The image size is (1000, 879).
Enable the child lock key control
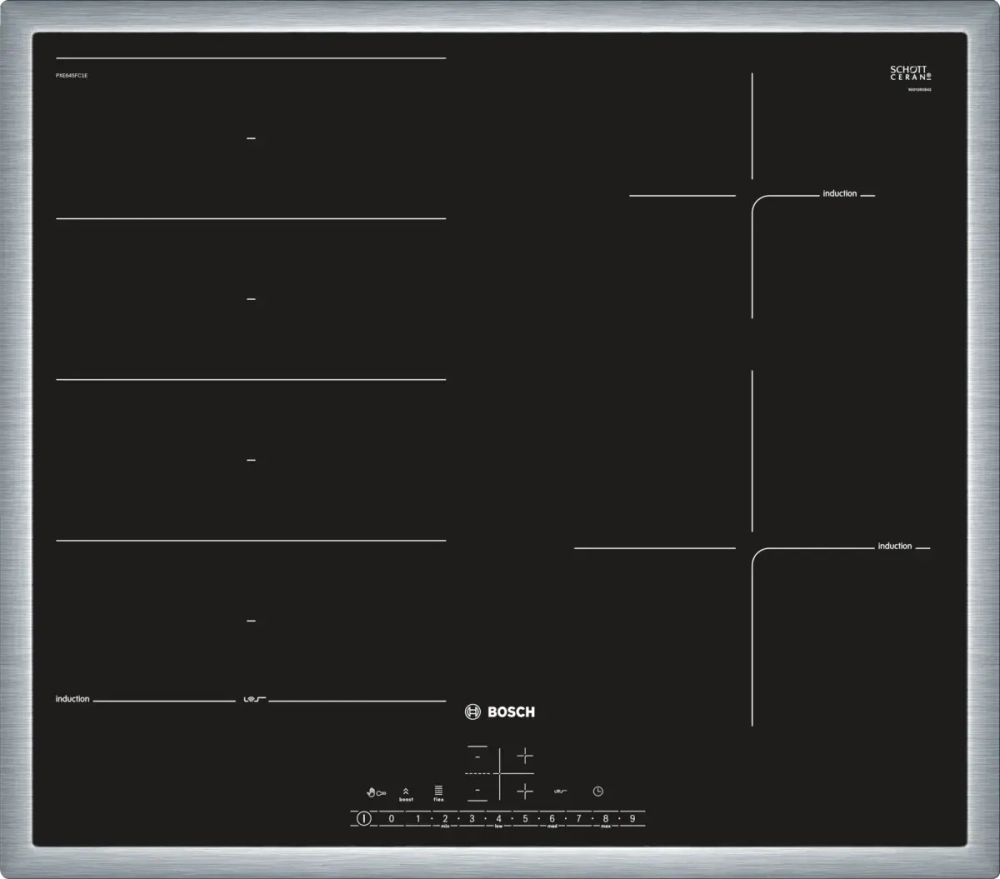point(374,791)
